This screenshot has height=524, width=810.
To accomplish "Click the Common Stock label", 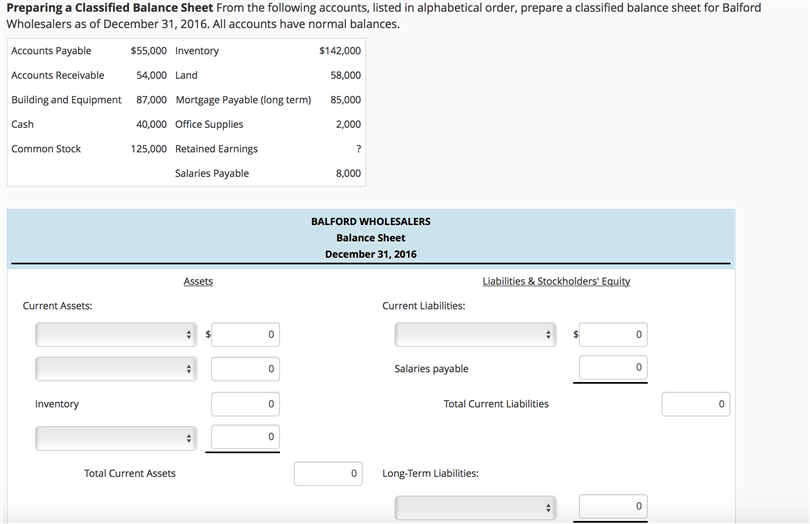I will coord(46,149).
